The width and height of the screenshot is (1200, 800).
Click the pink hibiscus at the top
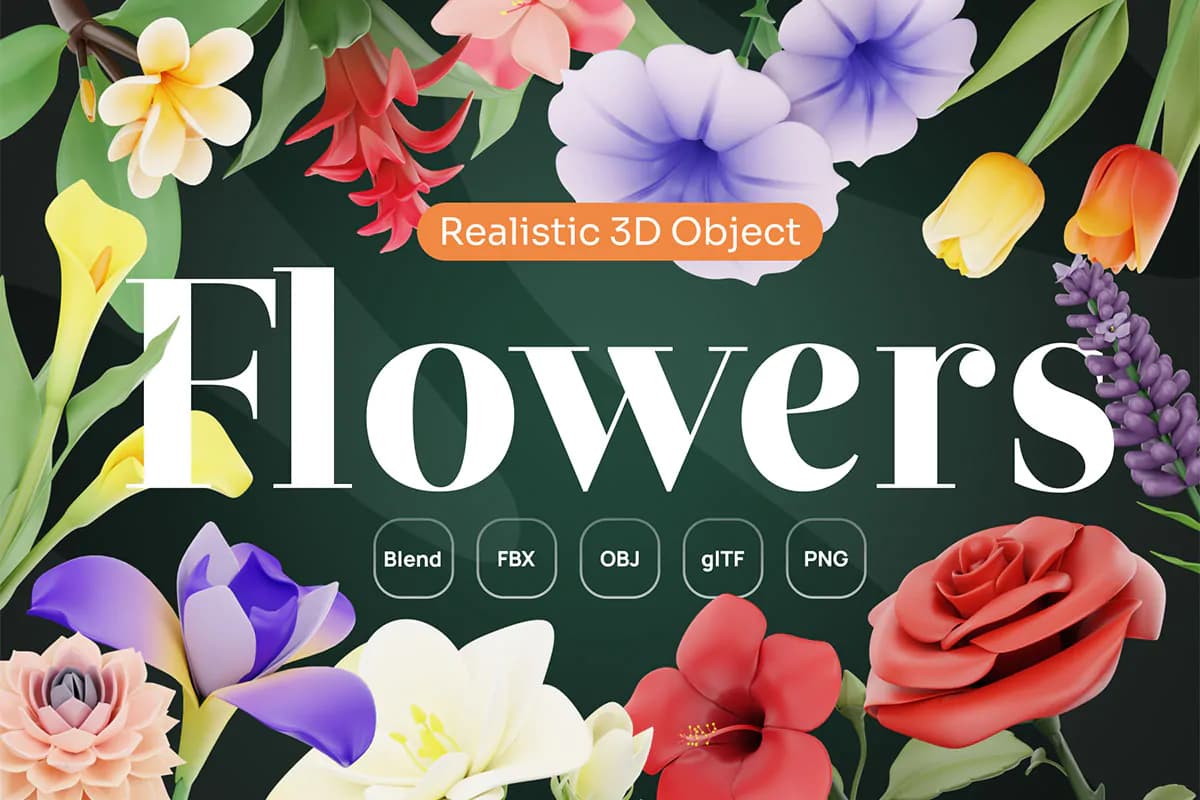530,37
